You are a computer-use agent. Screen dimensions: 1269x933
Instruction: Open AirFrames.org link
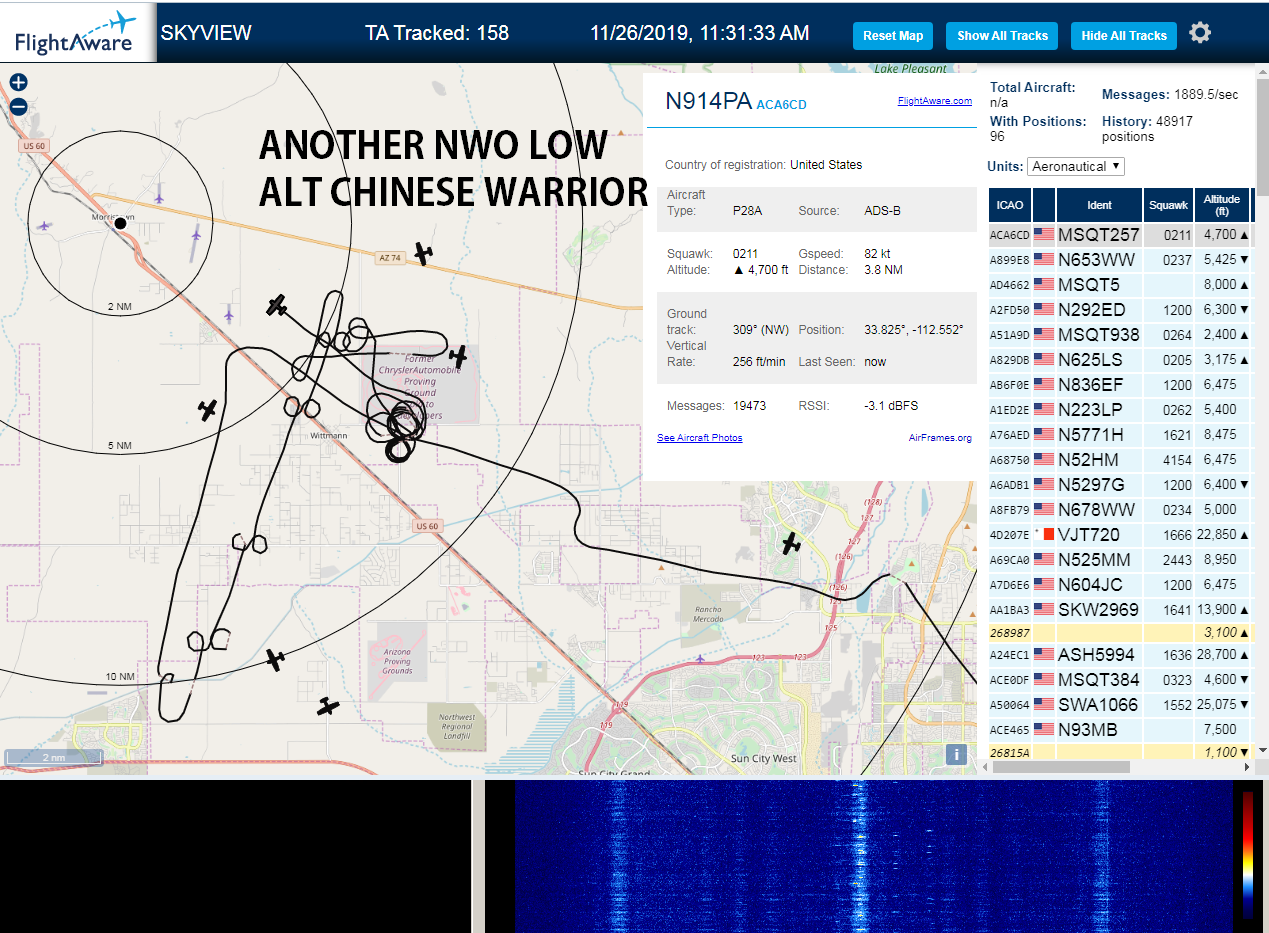click(x=940, y=438)
